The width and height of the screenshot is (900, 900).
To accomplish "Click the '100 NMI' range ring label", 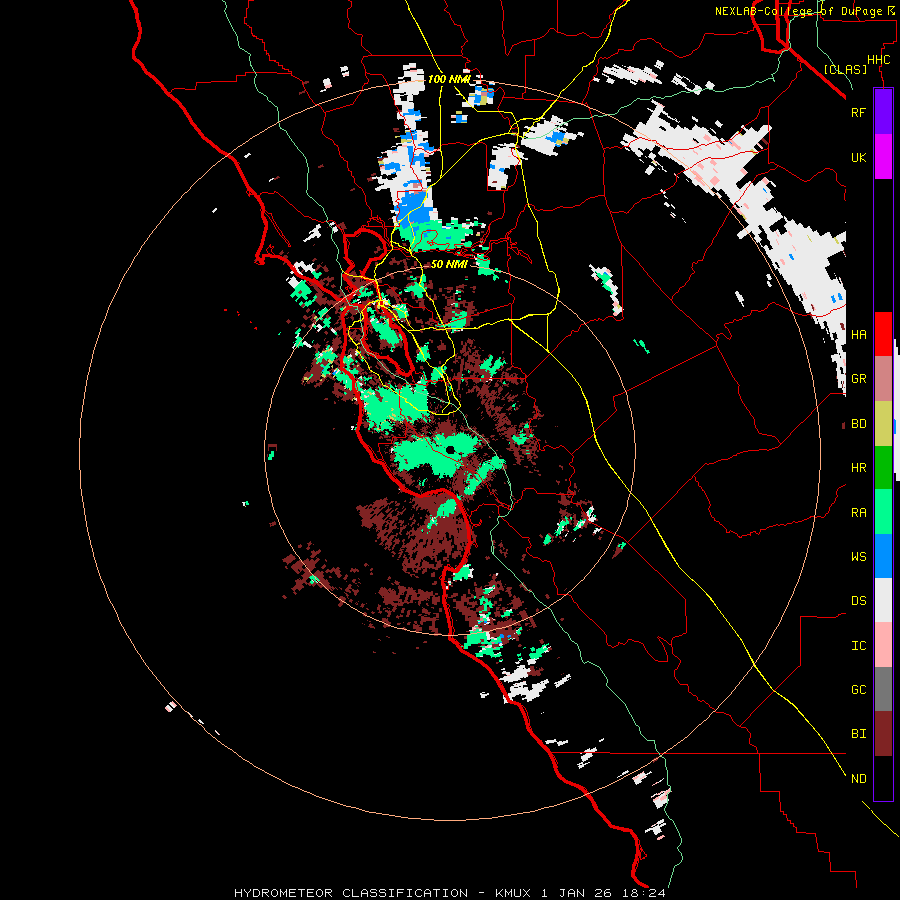I will tap(449, 79).
